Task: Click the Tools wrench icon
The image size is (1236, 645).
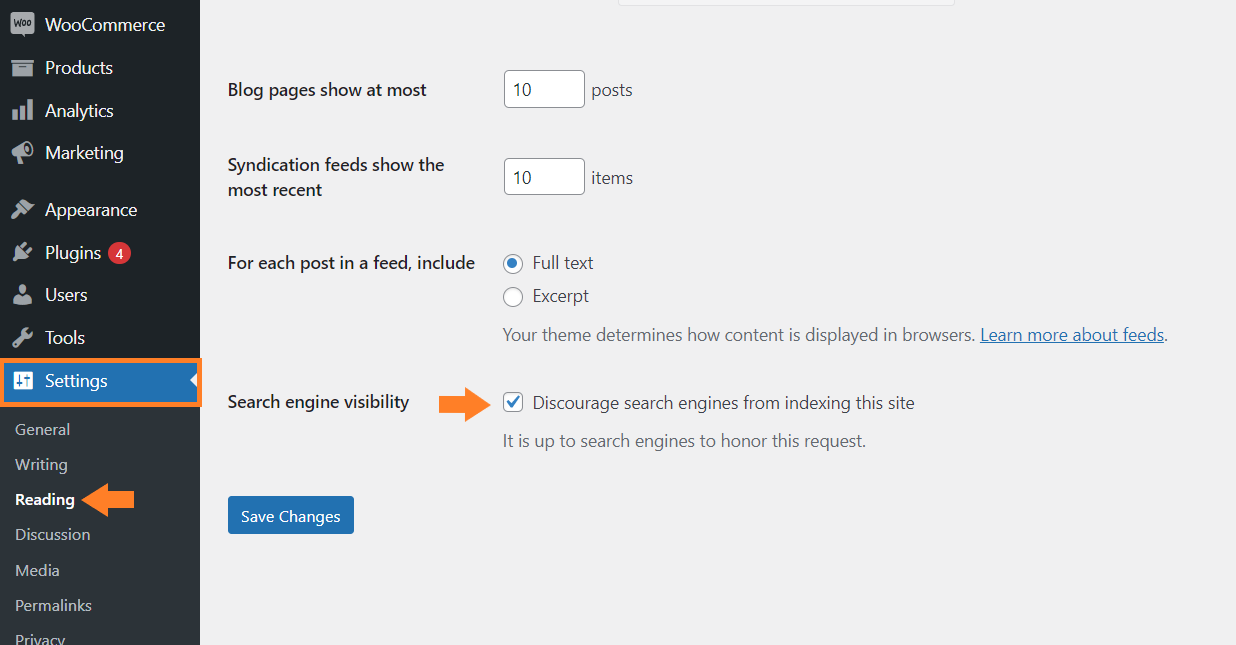Action: [22, 338]
